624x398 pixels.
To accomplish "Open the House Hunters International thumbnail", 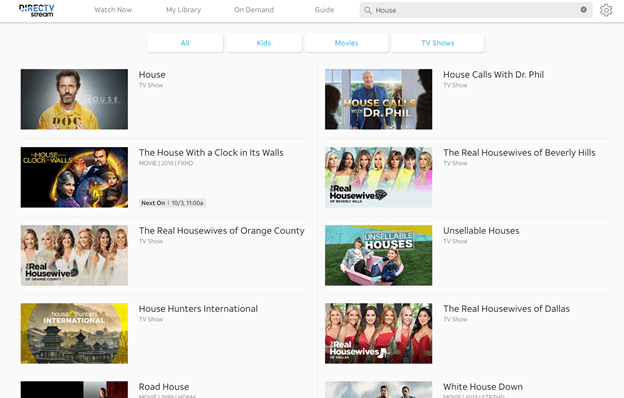I will point(74,333).
